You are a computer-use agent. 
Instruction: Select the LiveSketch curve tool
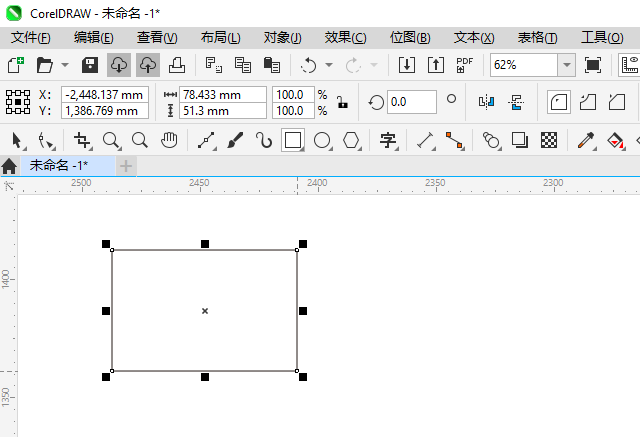(264, 140)
